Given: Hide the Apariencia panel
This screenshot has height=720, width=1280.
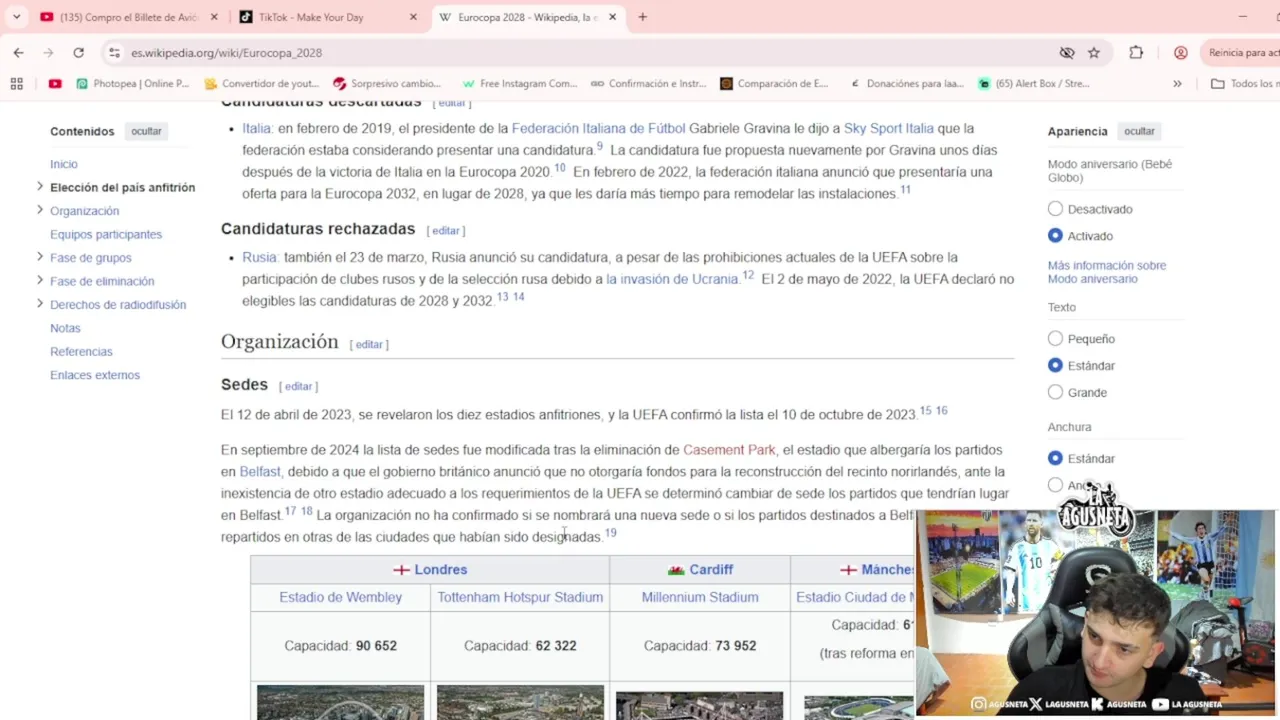Looking at the screenshot, I should (1139, 131).
